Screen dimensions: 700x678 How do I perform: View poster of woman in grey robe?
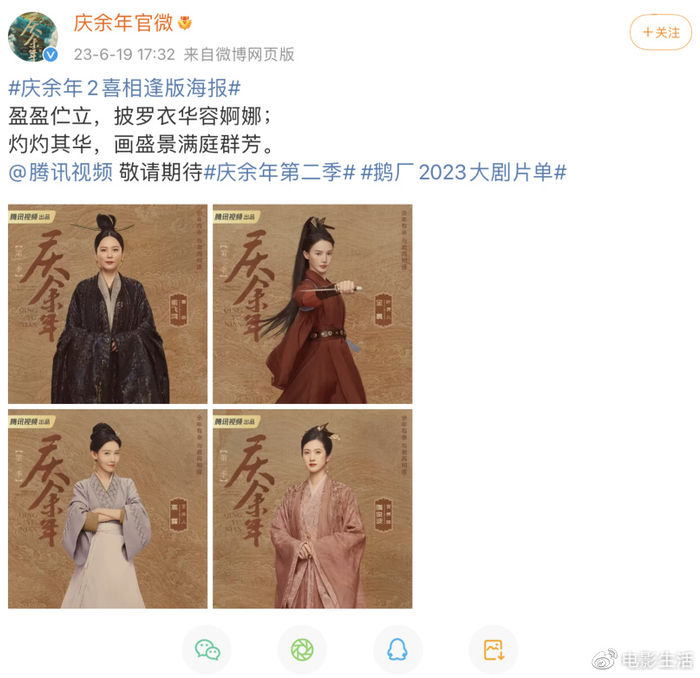tap(108, 509)
